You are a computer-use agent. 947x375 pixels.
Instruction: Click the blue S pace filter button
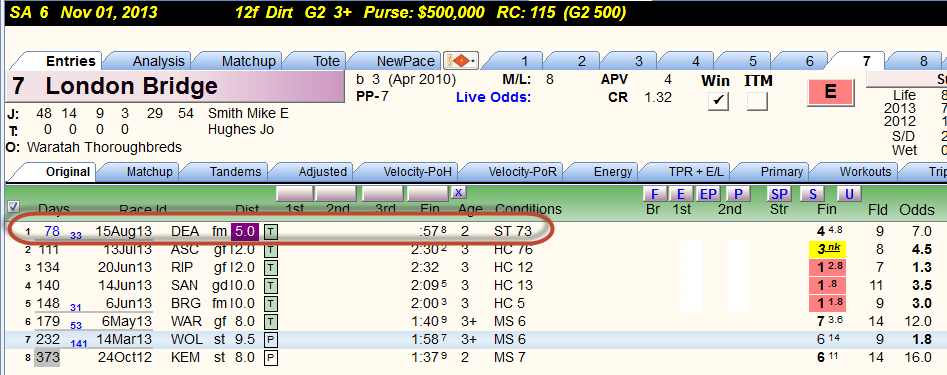[812, 194]
